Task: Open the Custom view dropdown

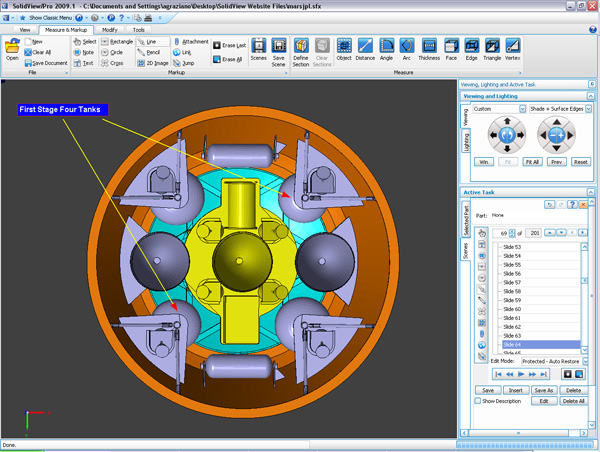Action: pos(522,109)
